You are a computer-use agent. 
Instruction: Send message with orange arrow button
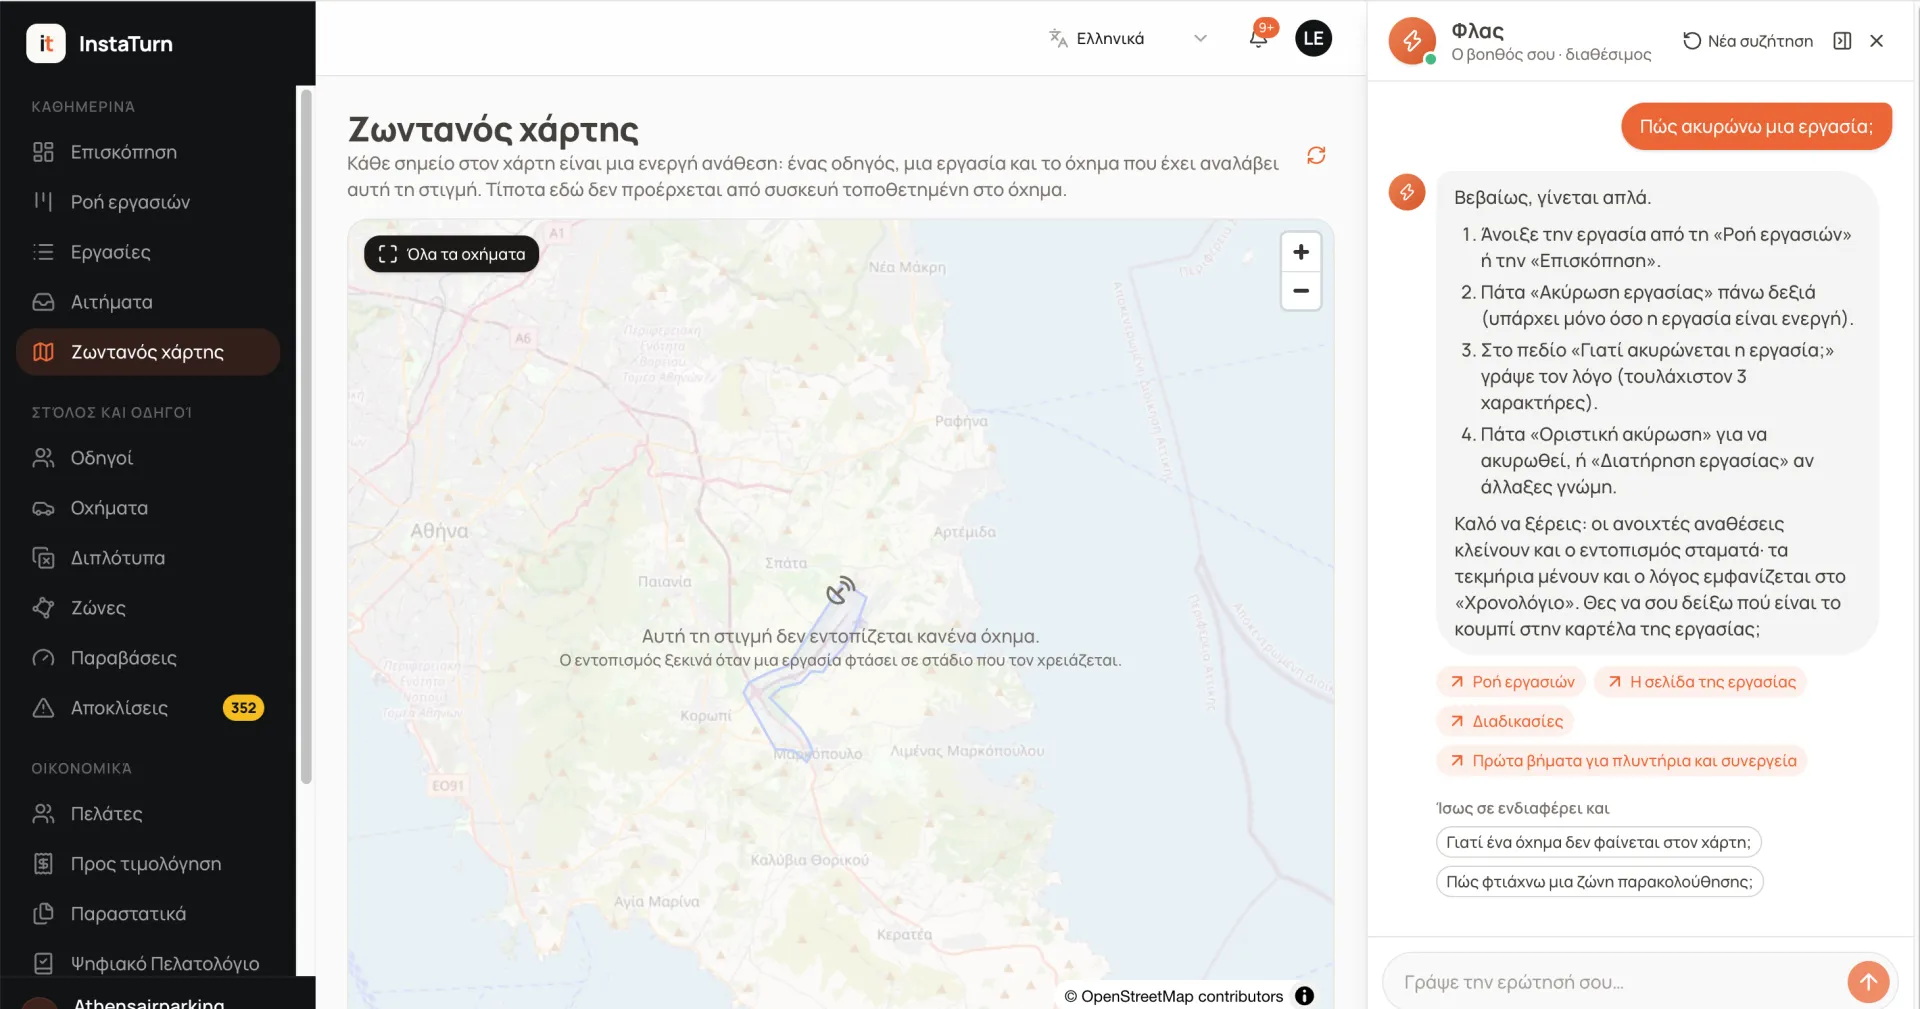tap(1868, 982)
